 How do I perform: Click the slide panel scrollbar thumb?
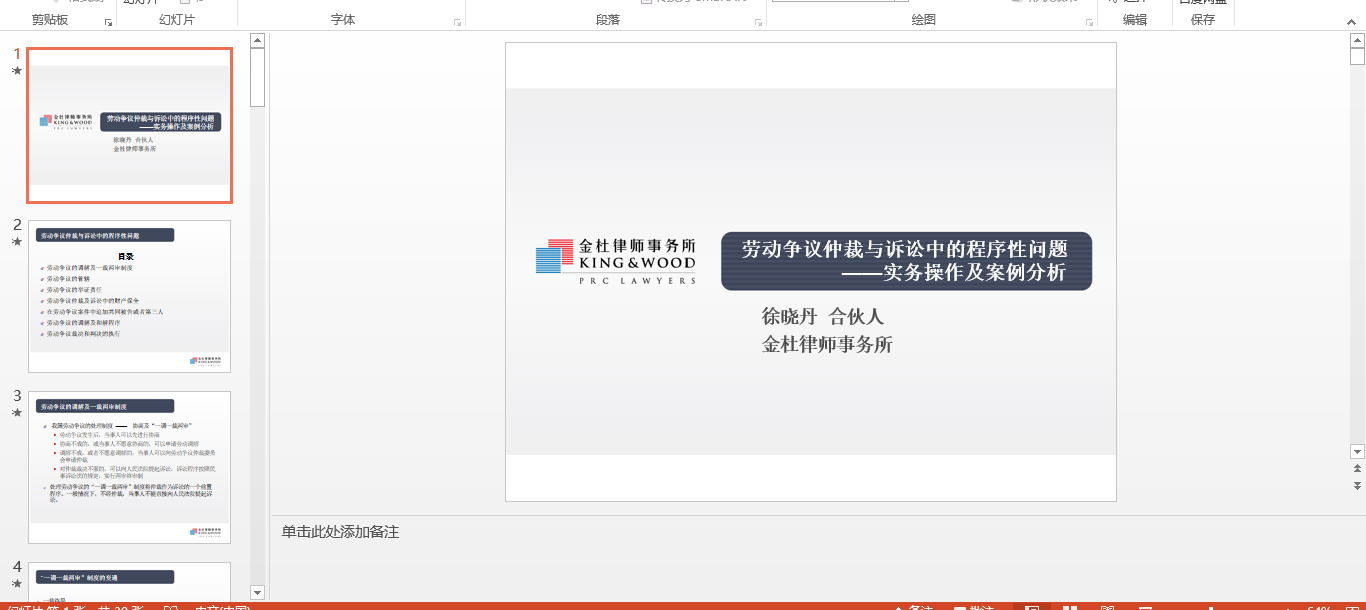tap(257, 77)
